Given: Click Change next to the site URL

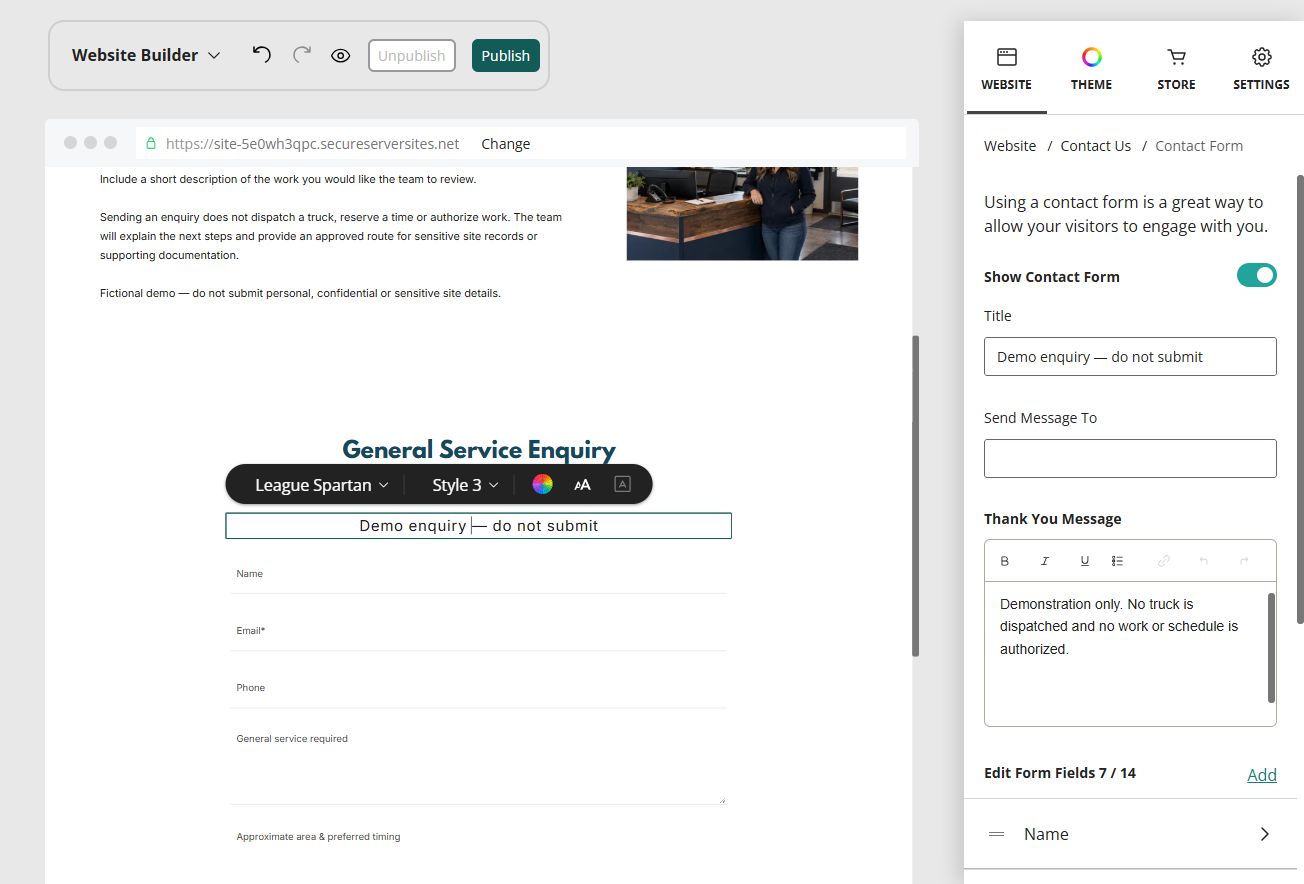Looking at the screenshot, I should 506,144.
